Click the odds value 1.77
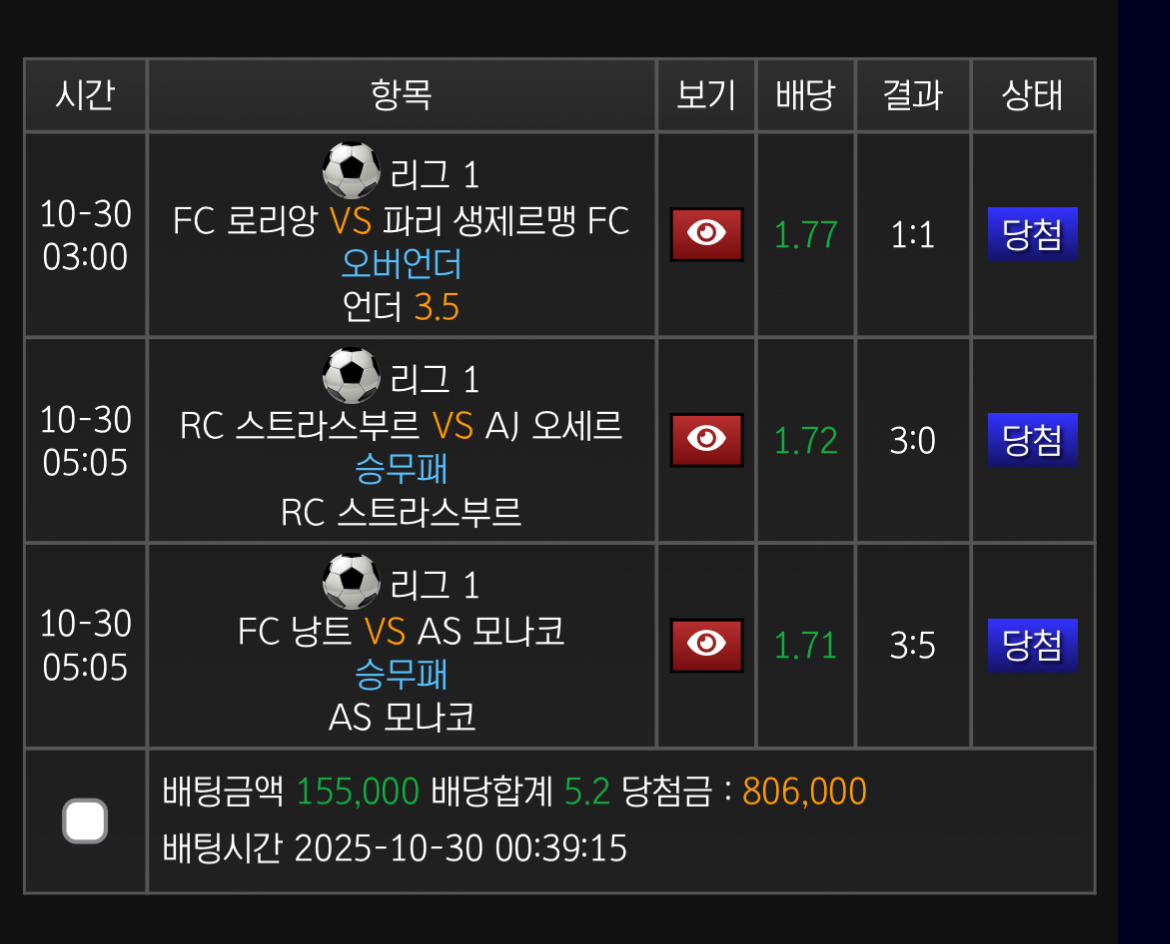The width and height of the screenshot is (1170, 944). tap(806, 234)
